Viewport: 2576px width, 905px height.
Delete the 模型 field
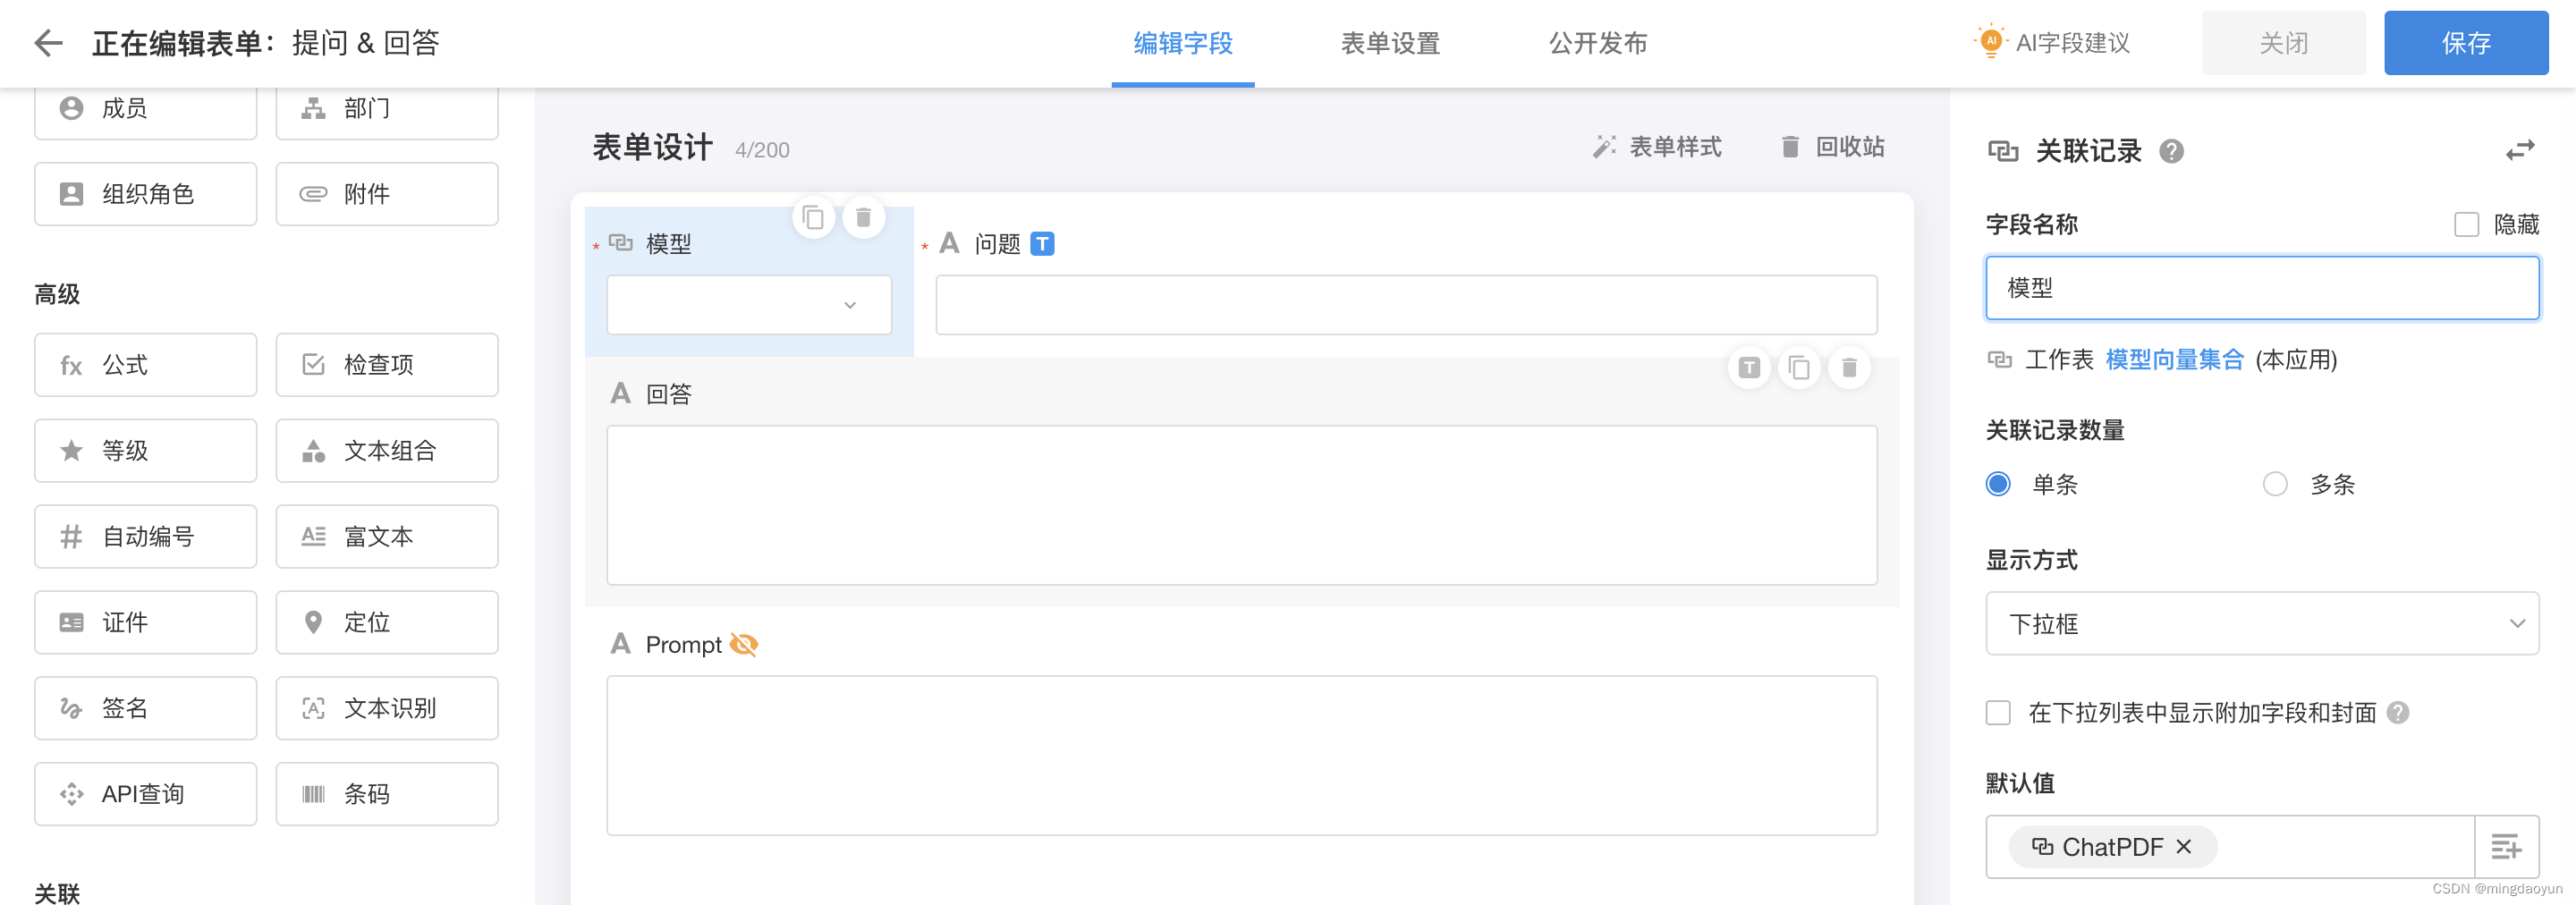tap(863, 218)
